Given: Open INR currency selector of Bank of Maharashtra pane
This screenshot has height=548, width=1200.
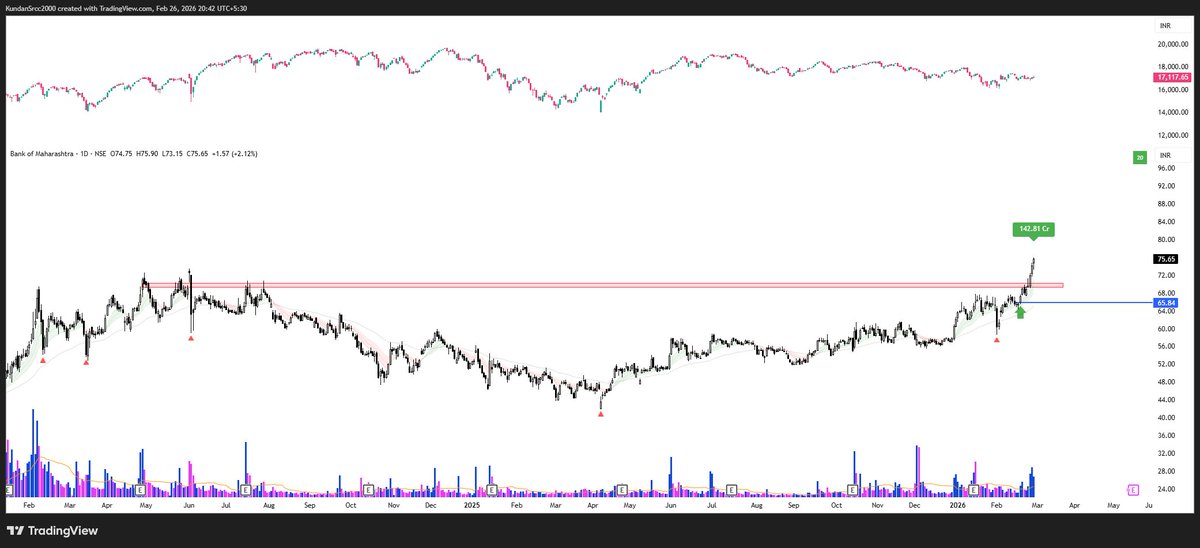Looking at the screenshot, I should pyautogui.click(x=1171, y=157).
